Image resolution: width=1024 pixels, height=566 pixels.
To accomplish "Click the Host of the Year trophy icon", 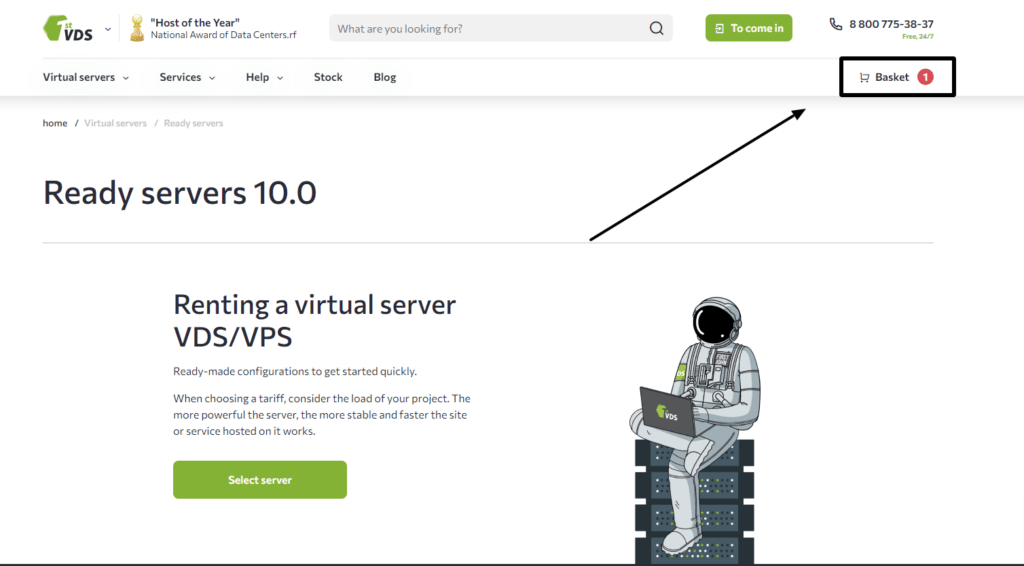I will 136,28.
